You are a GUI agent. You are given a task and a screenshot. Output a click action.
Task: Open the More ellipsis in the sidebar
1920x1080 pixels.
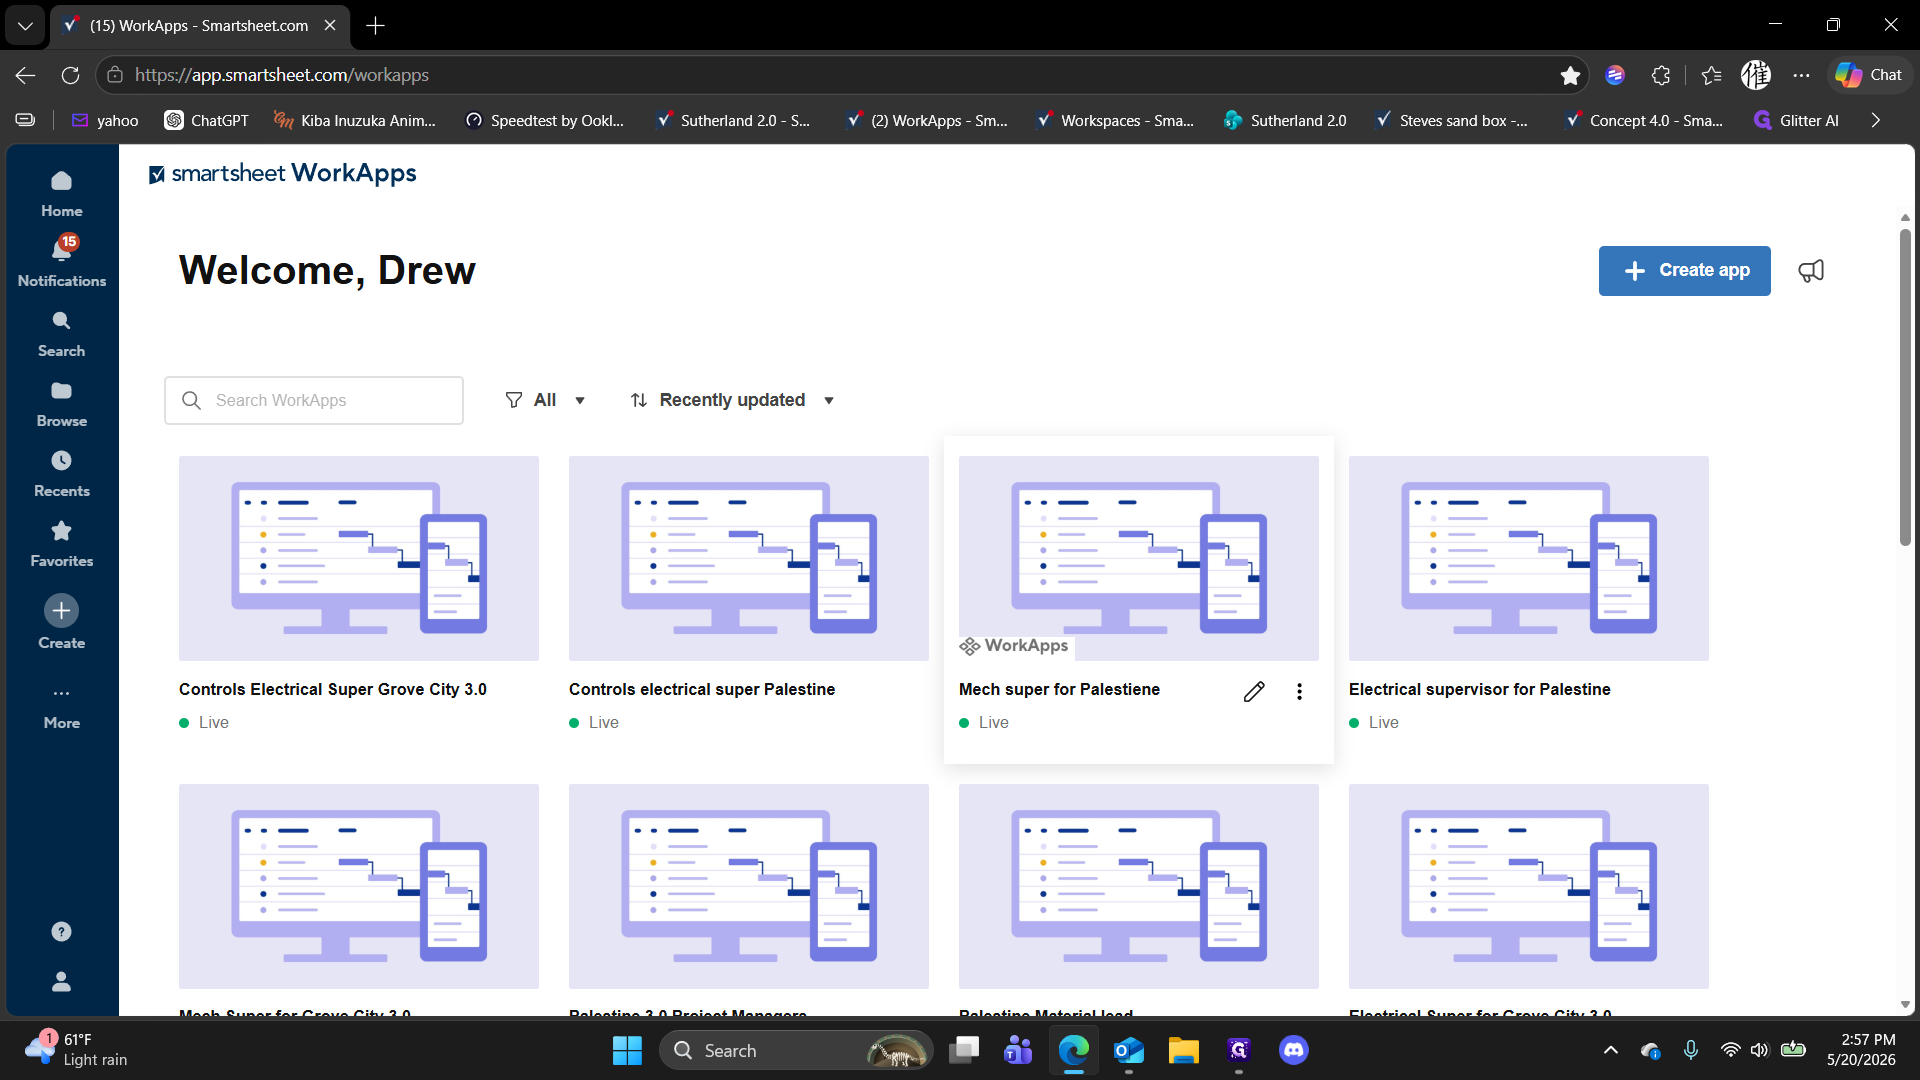point(61,706)
